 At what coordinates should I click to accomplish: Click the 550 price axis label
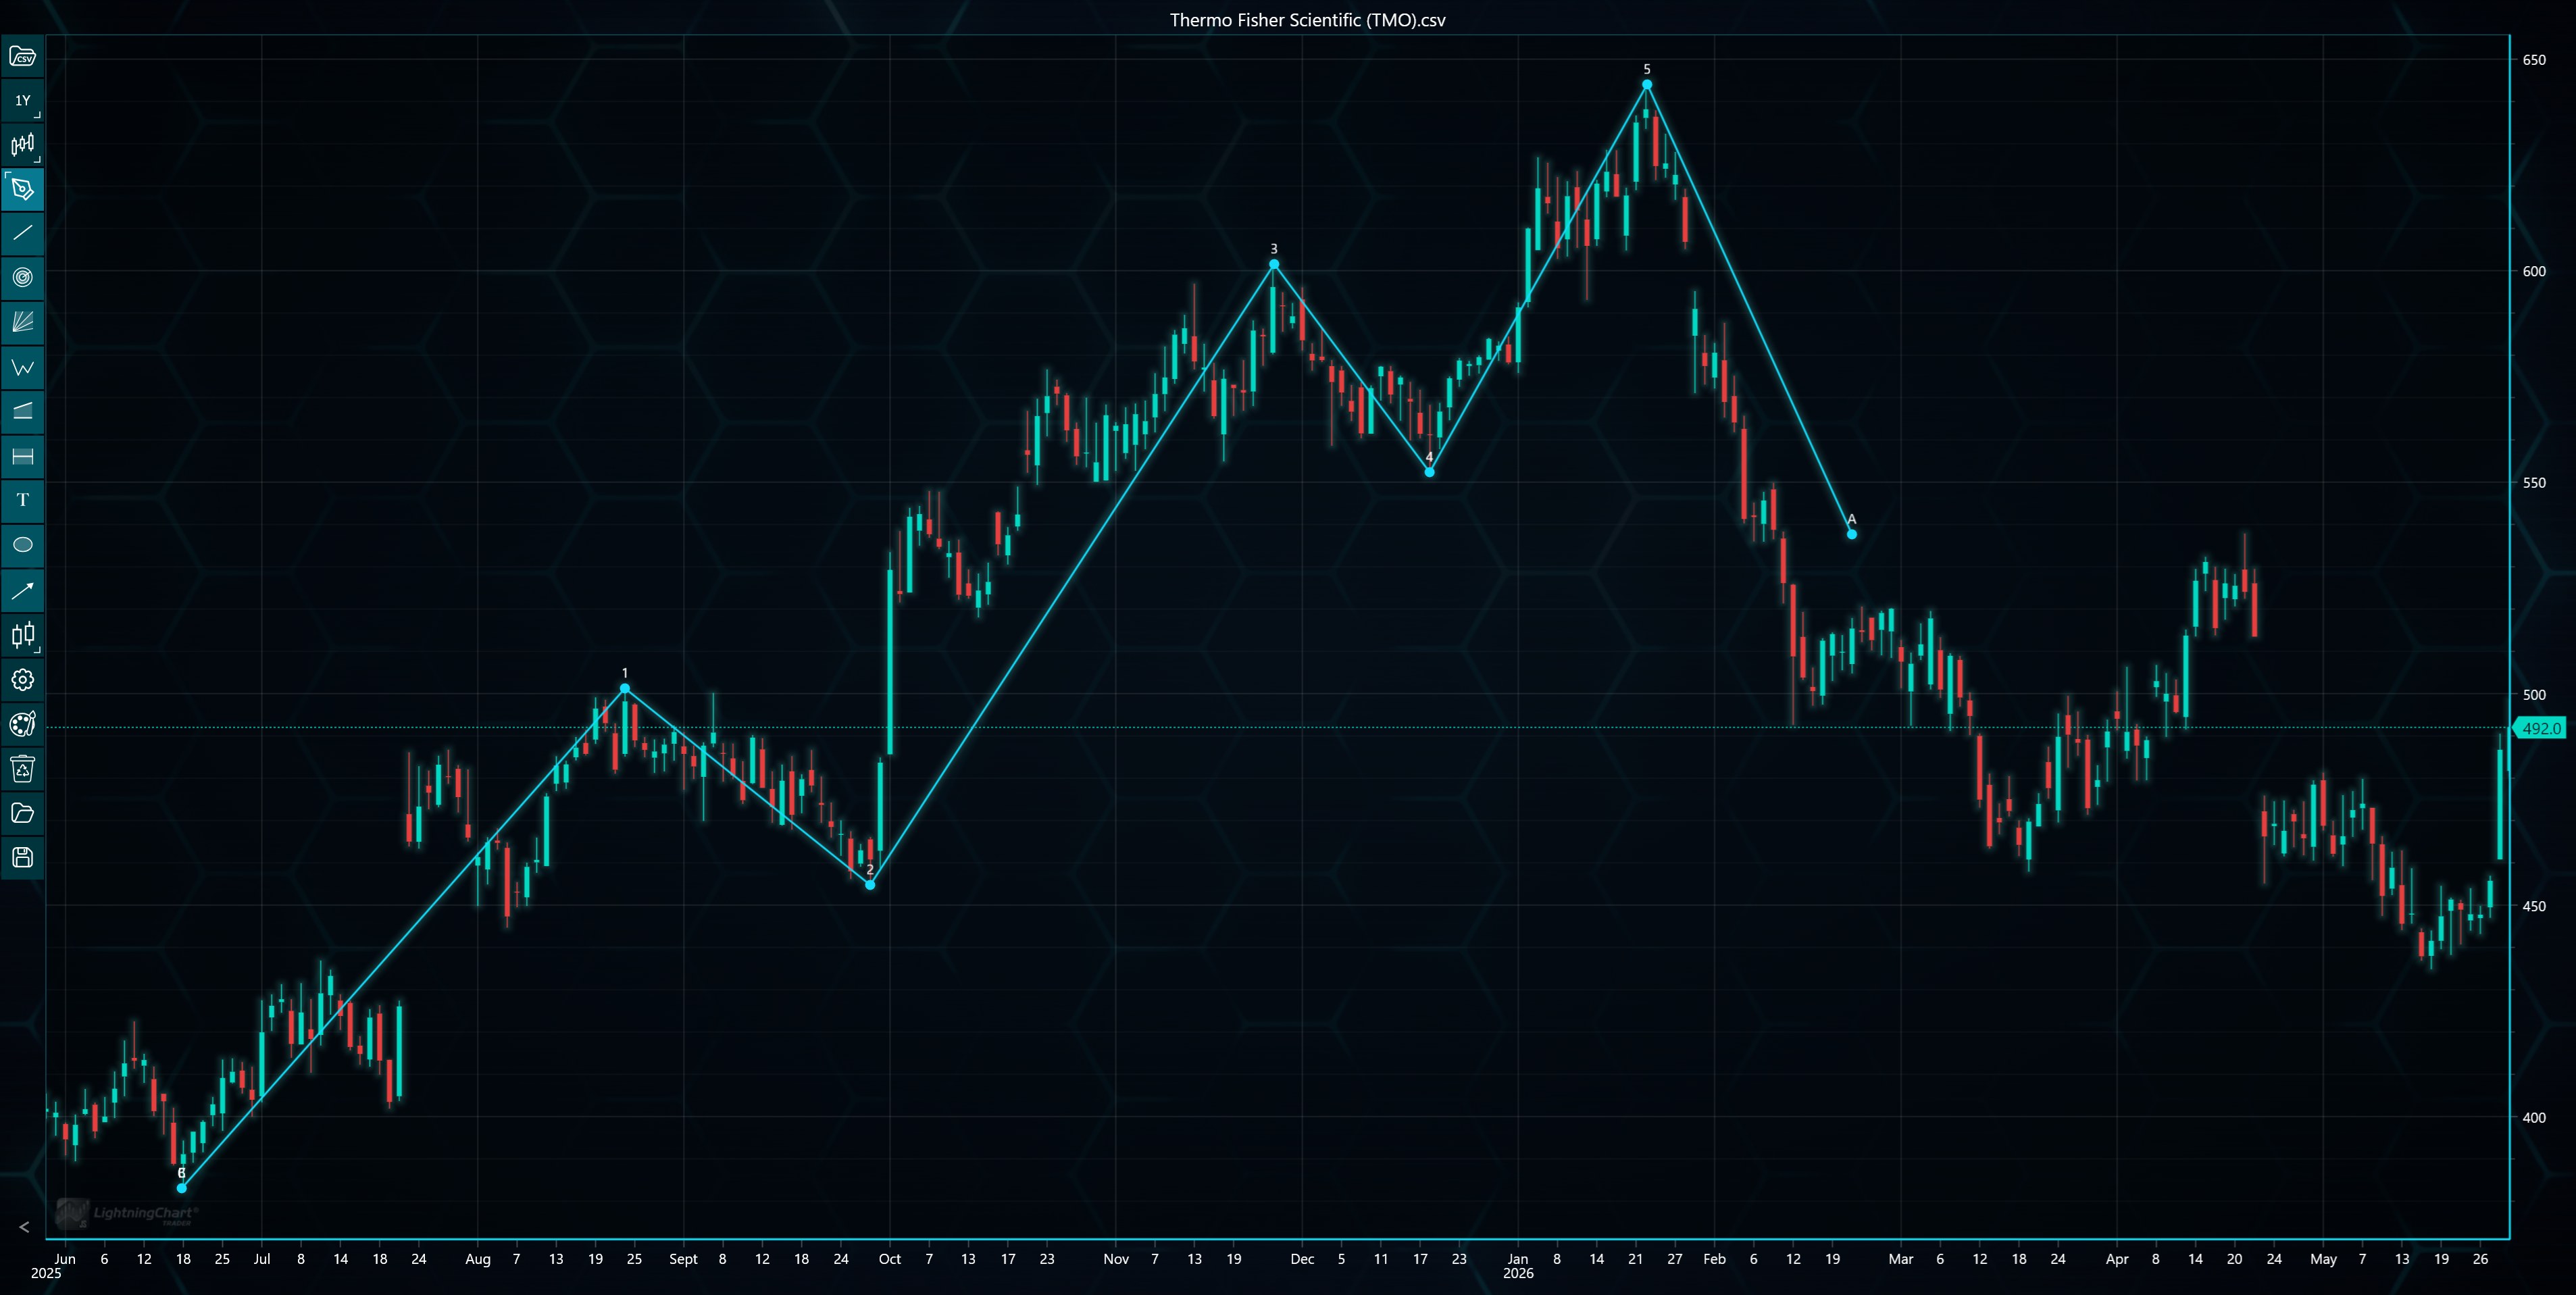click(2534, 483)
